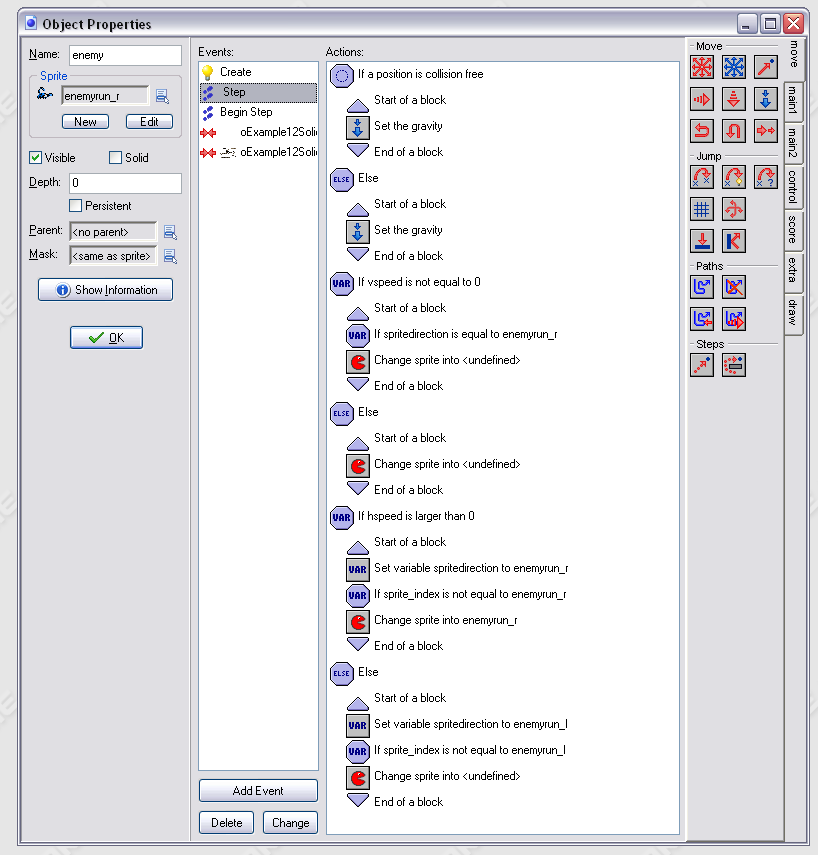The image size is (818, 855).
Task: Select 'If spritedirection is equal to enemyrun_r' action
Action: [452, 335]
